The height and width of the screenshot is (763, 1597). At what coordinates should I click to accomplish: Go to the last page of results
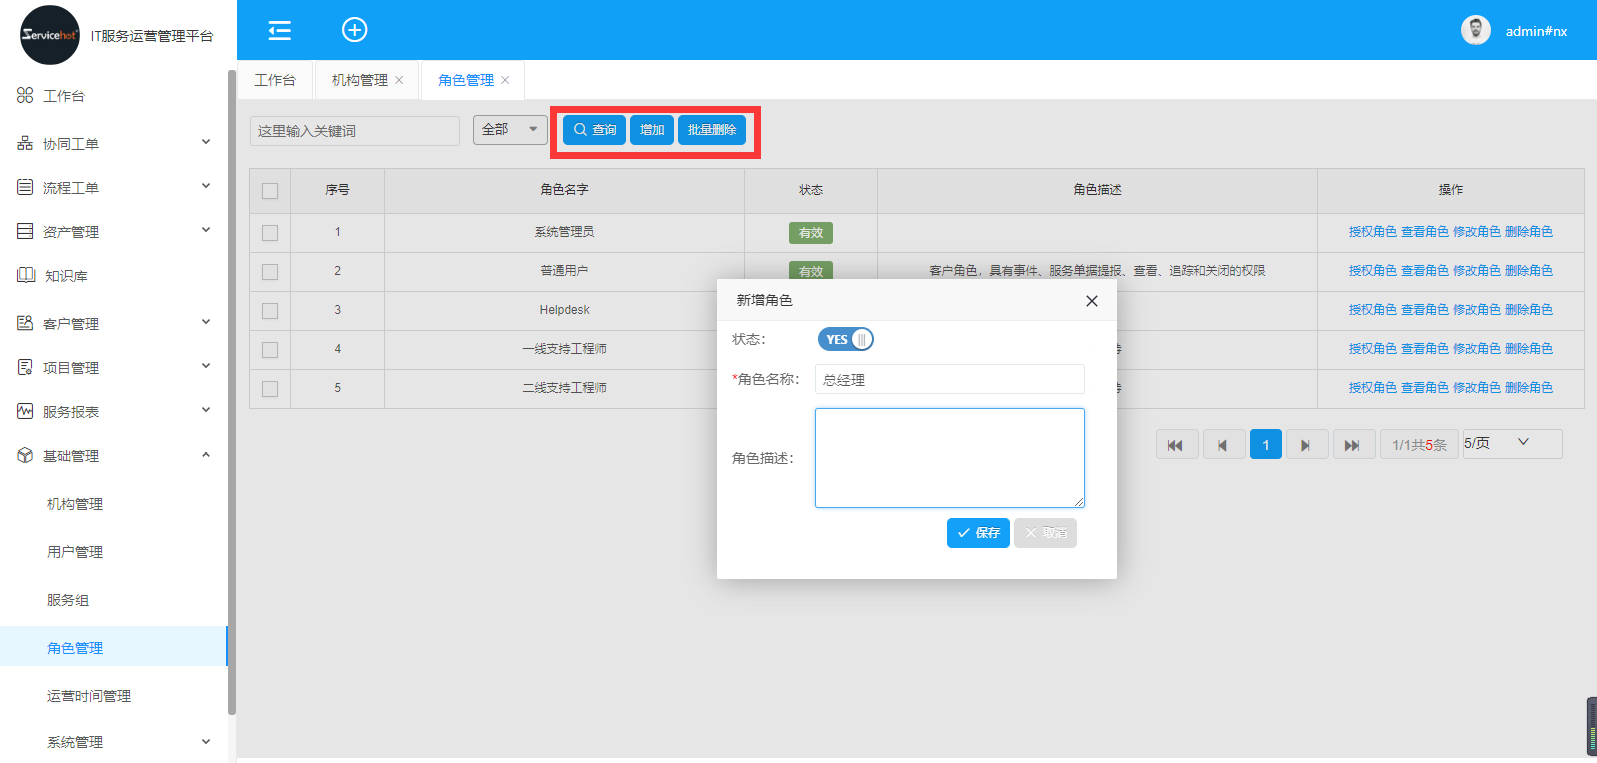click(x=1352, y=445)
